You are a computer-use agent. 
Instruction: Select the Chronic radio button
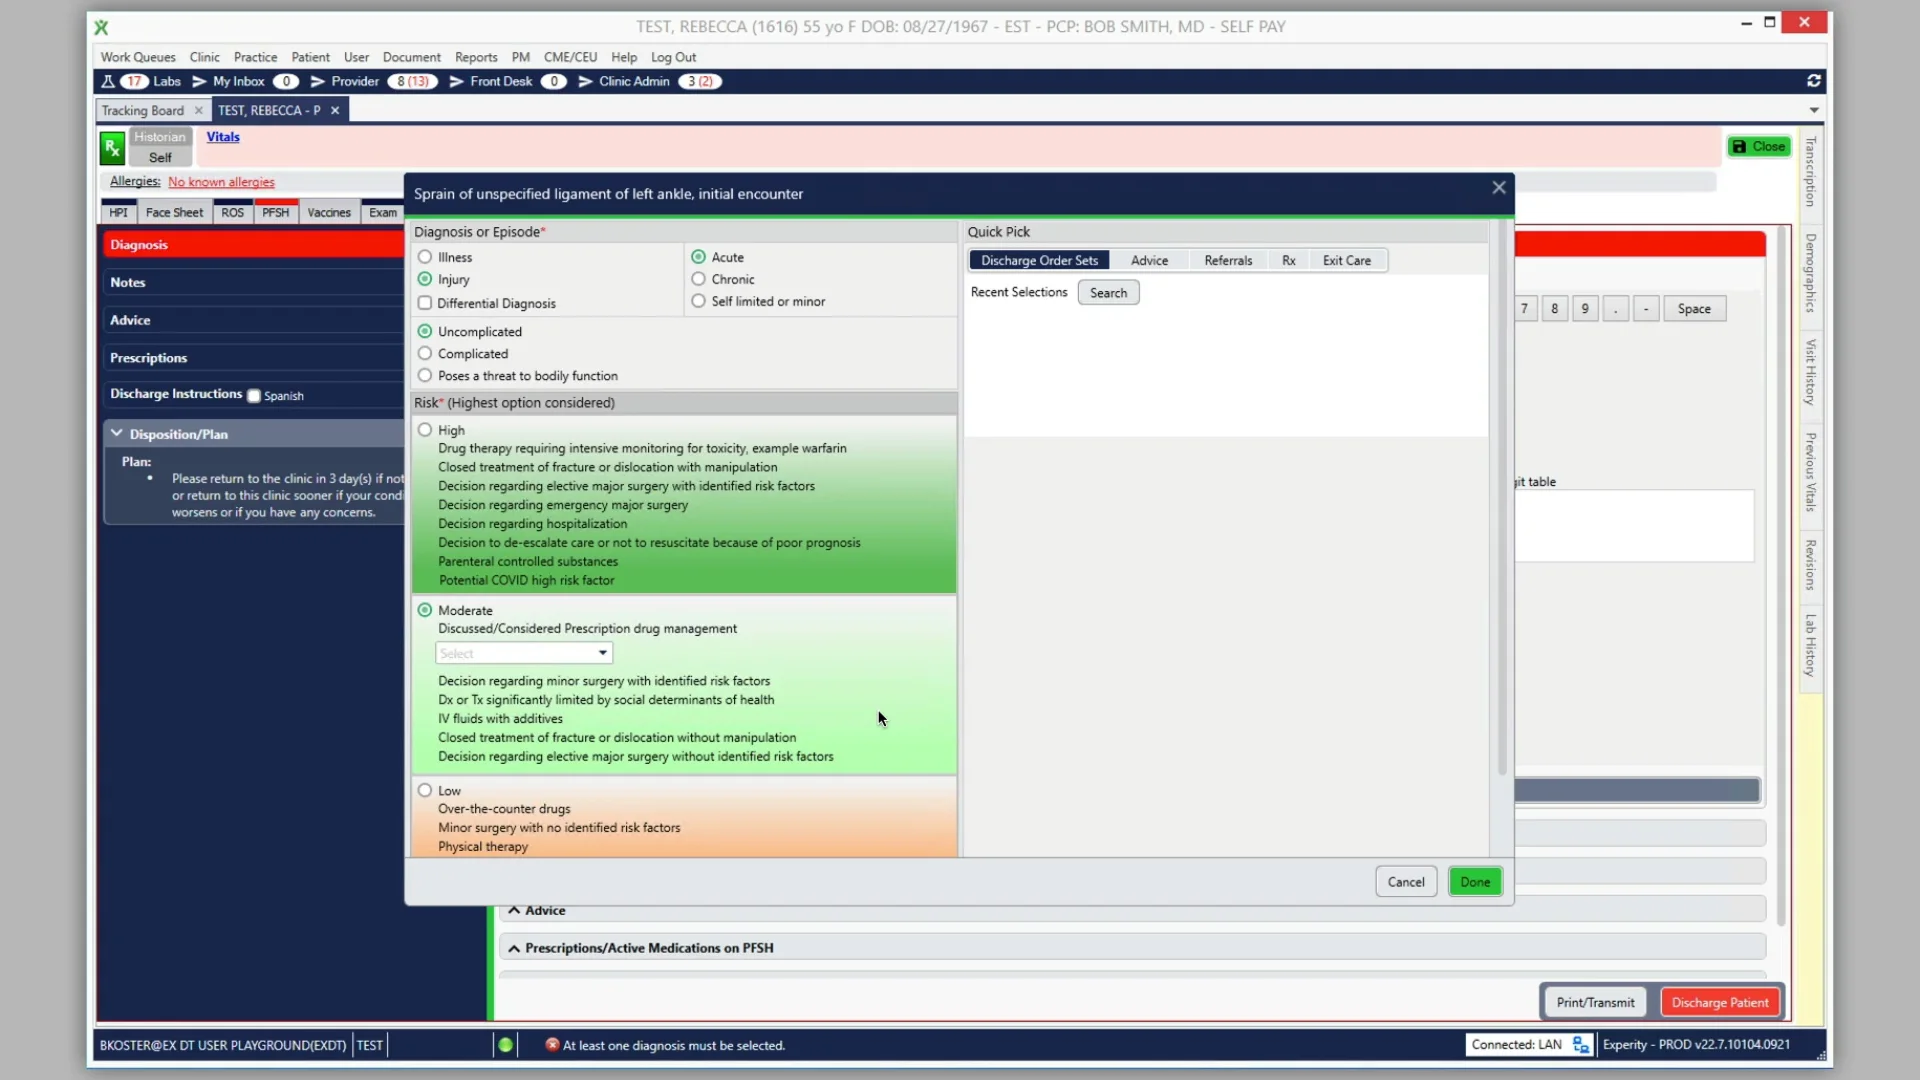pyautogui.click(x=698, y=279)
